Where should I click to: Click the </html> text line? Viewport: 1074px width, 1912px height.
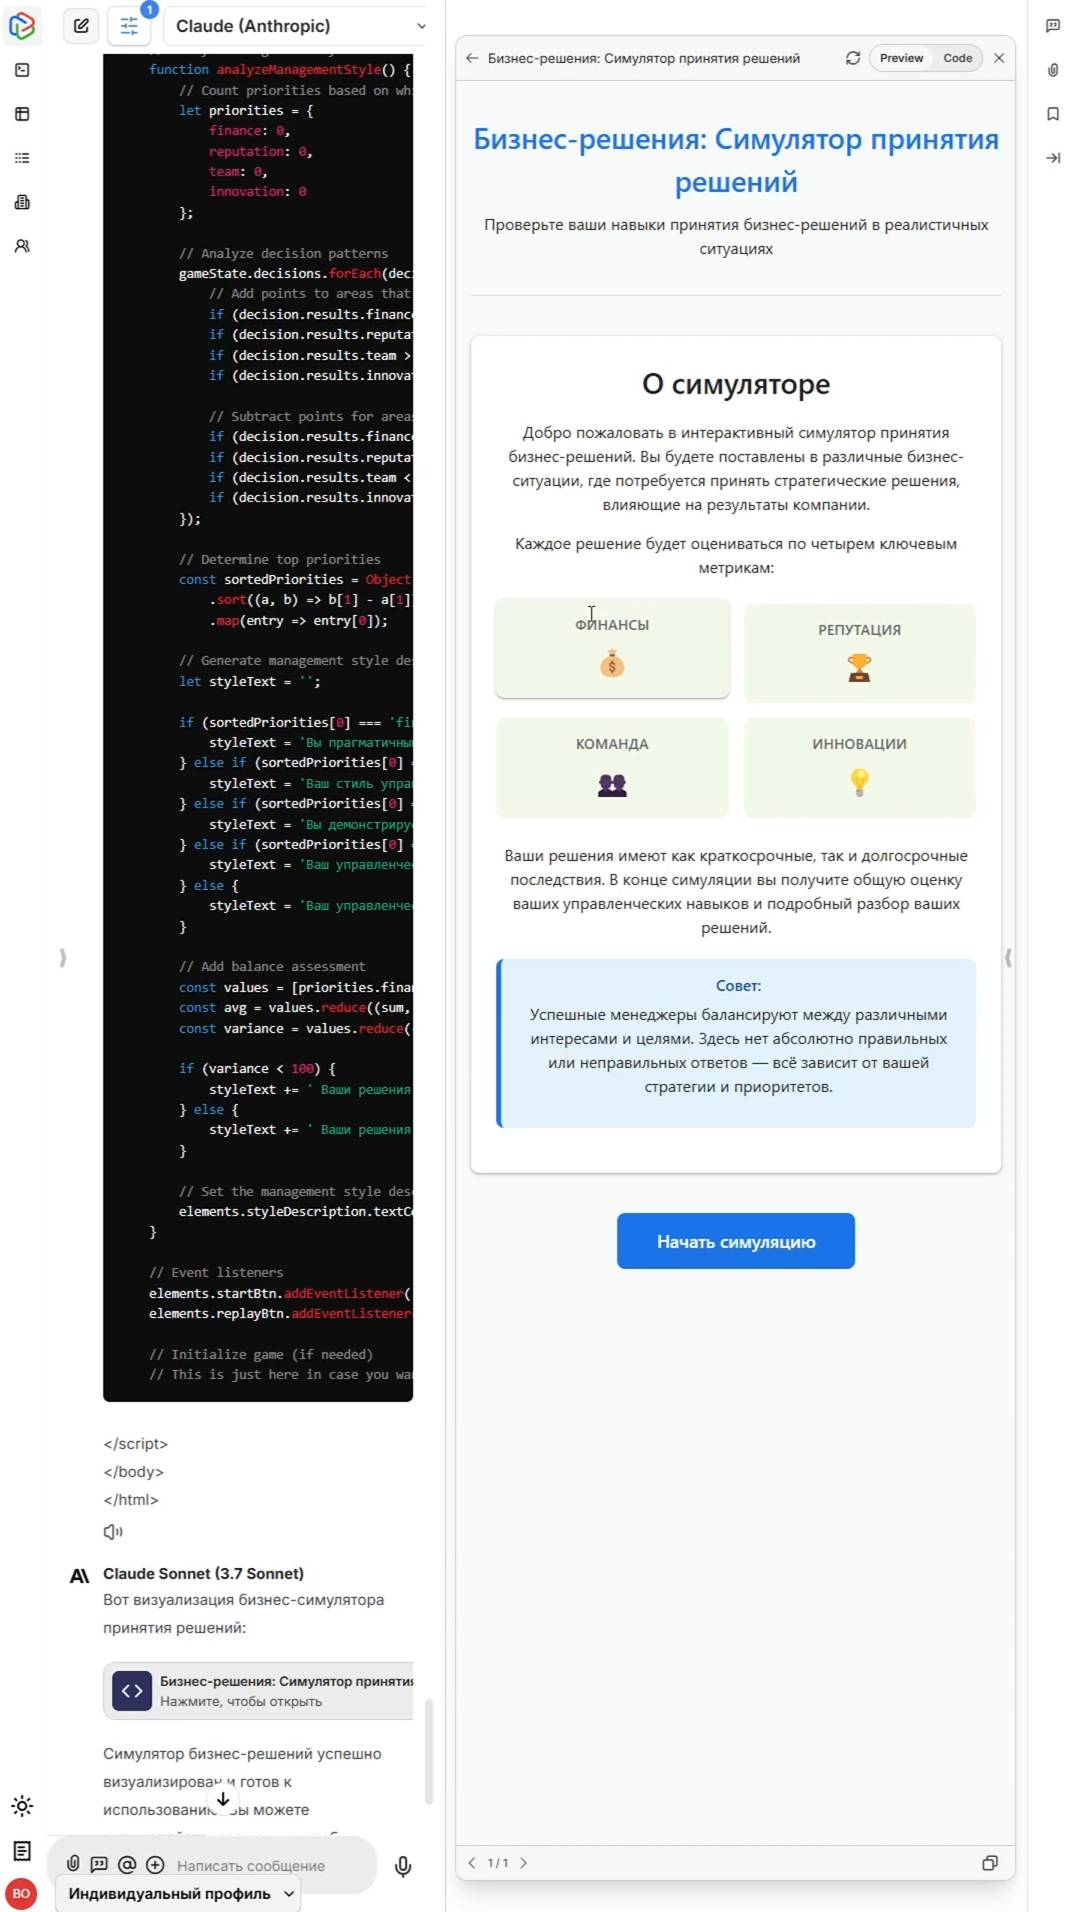click(131, 1500)
